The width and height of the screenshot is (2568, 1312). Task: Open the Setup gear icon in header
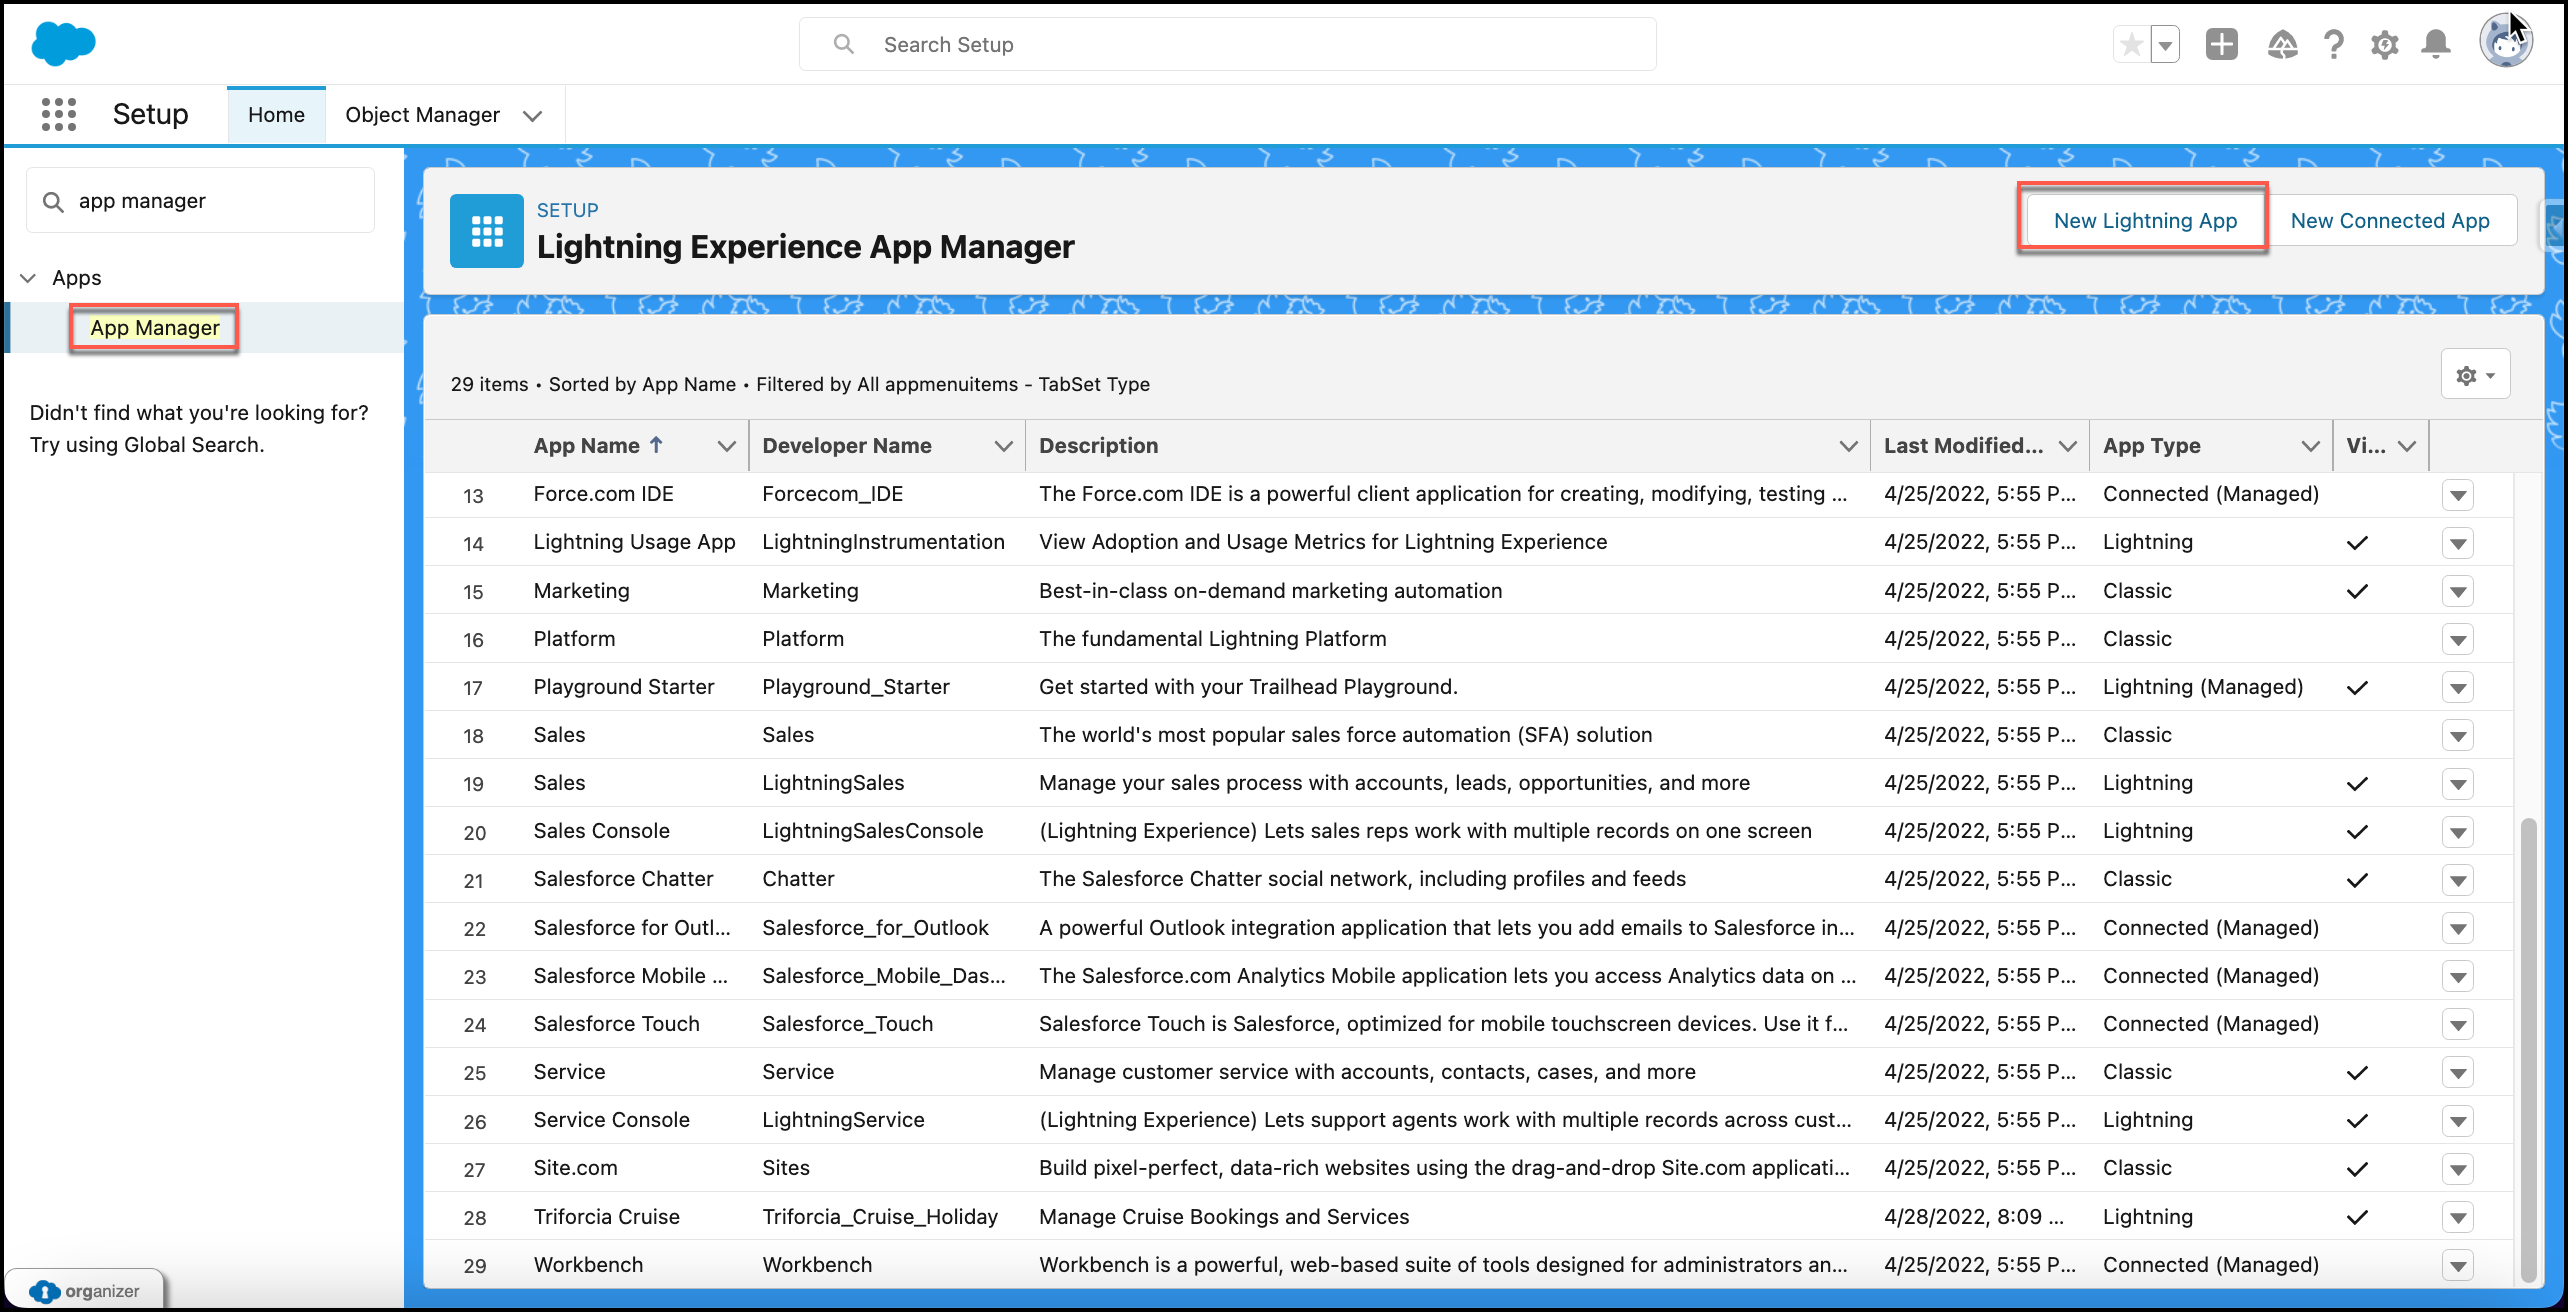tap(2385, 45)
